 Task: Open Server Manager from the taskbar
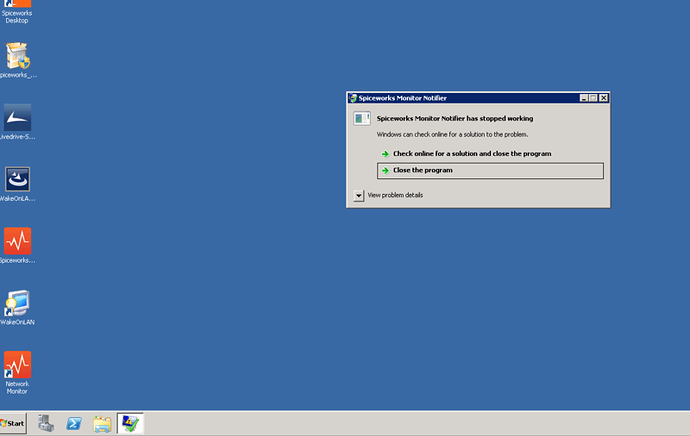click(46, 423)
